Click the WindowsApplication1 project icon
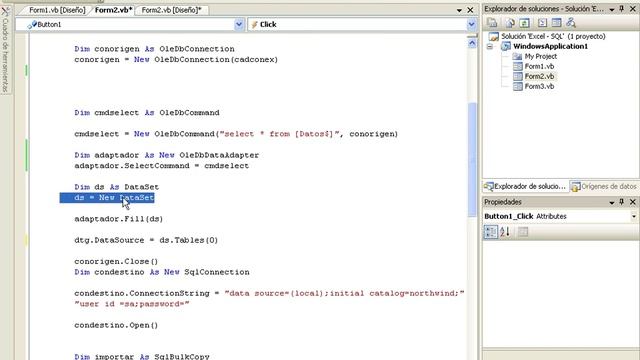 pyautogui.click(x=506, y=46)
